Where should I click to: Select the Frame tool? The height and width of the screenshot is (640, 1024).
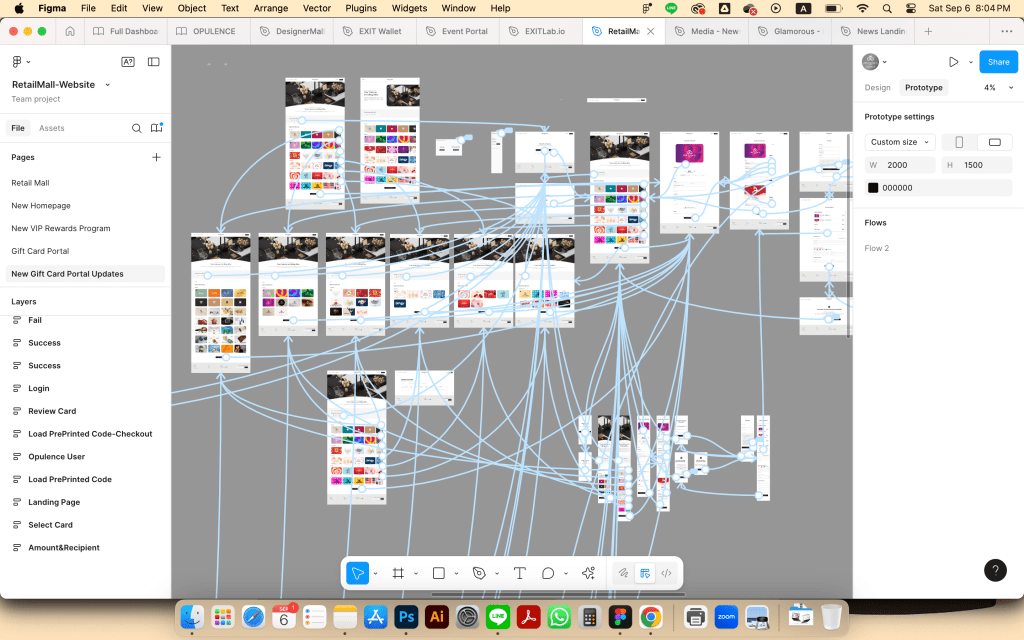(398, 573)
